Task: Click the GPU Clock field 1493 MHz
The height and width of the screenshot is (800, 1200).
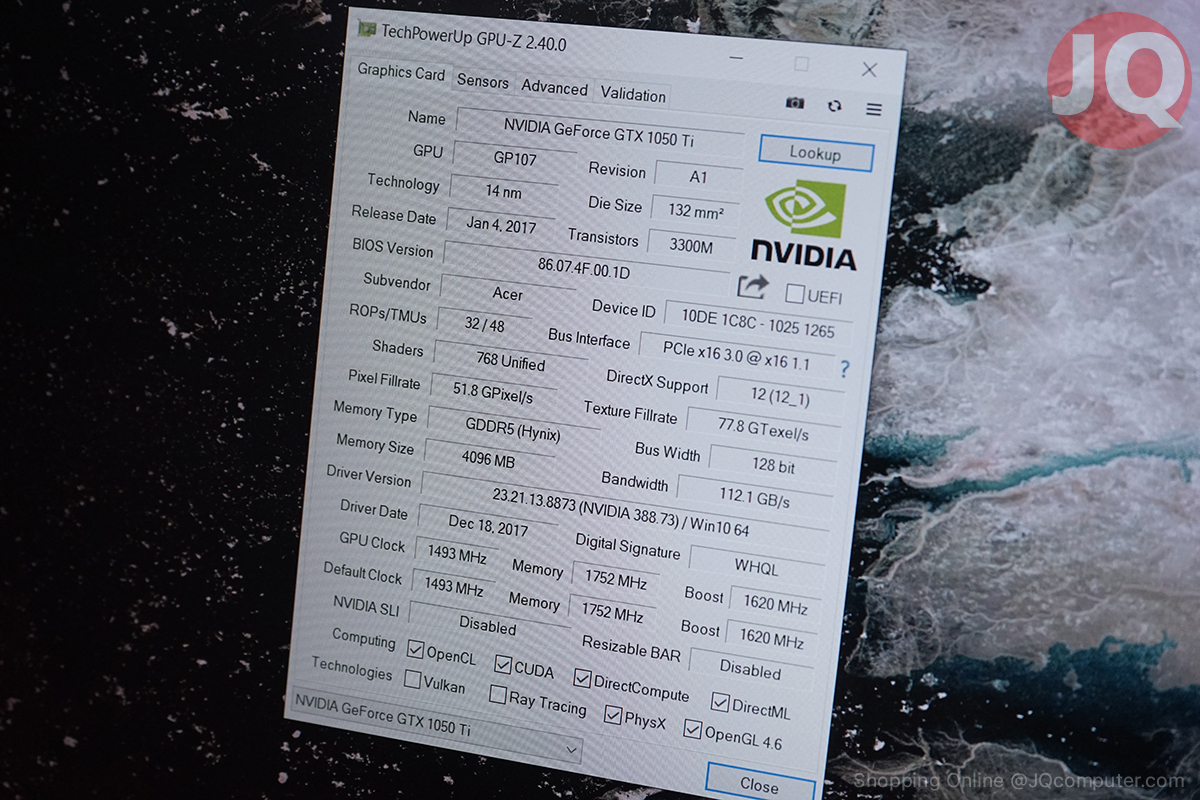Action: (456, 553)
